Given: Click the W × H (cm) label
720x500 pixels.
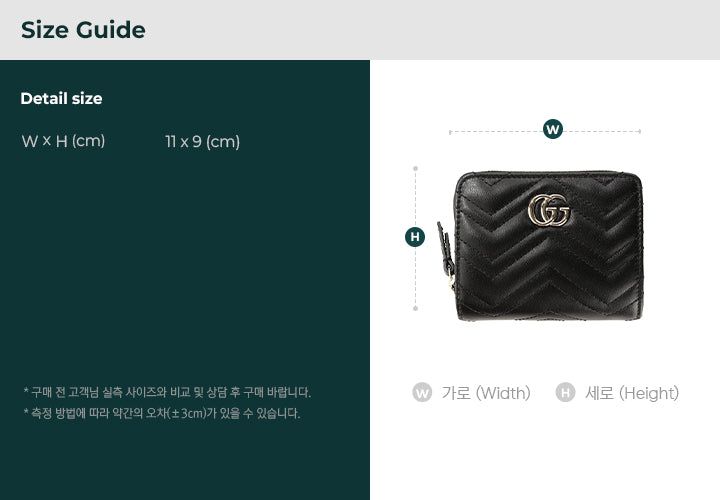Looking at the screenshot, I should (x=63, y=141).
